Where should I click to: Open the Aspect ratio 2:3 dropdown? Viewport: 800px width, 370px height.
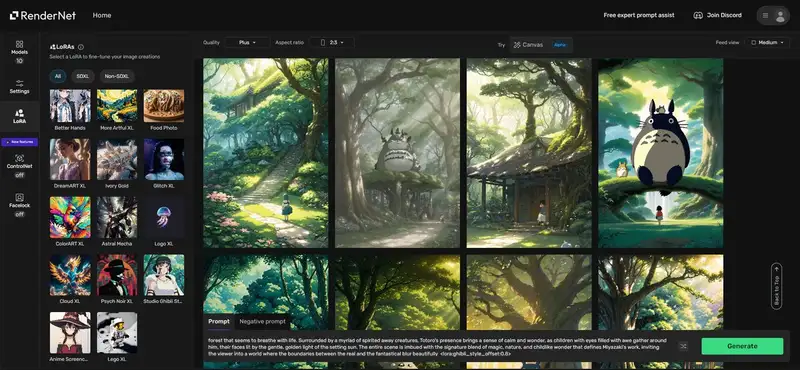(x=332, y=42)
